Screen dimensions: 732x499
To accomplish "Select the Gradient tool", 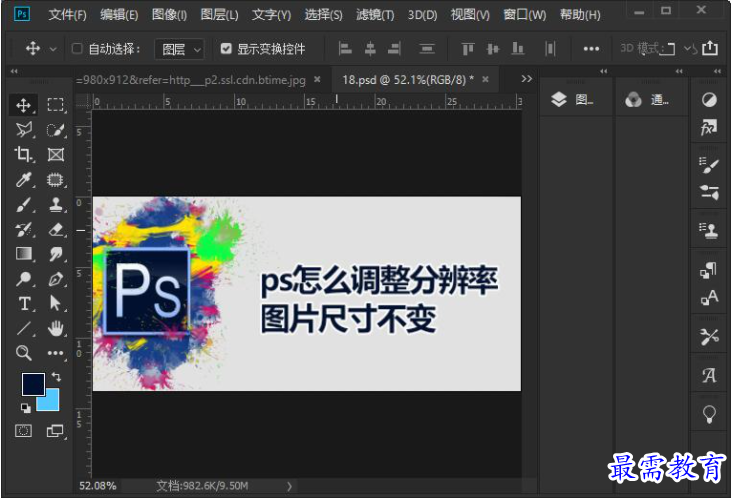I will 23,253.
